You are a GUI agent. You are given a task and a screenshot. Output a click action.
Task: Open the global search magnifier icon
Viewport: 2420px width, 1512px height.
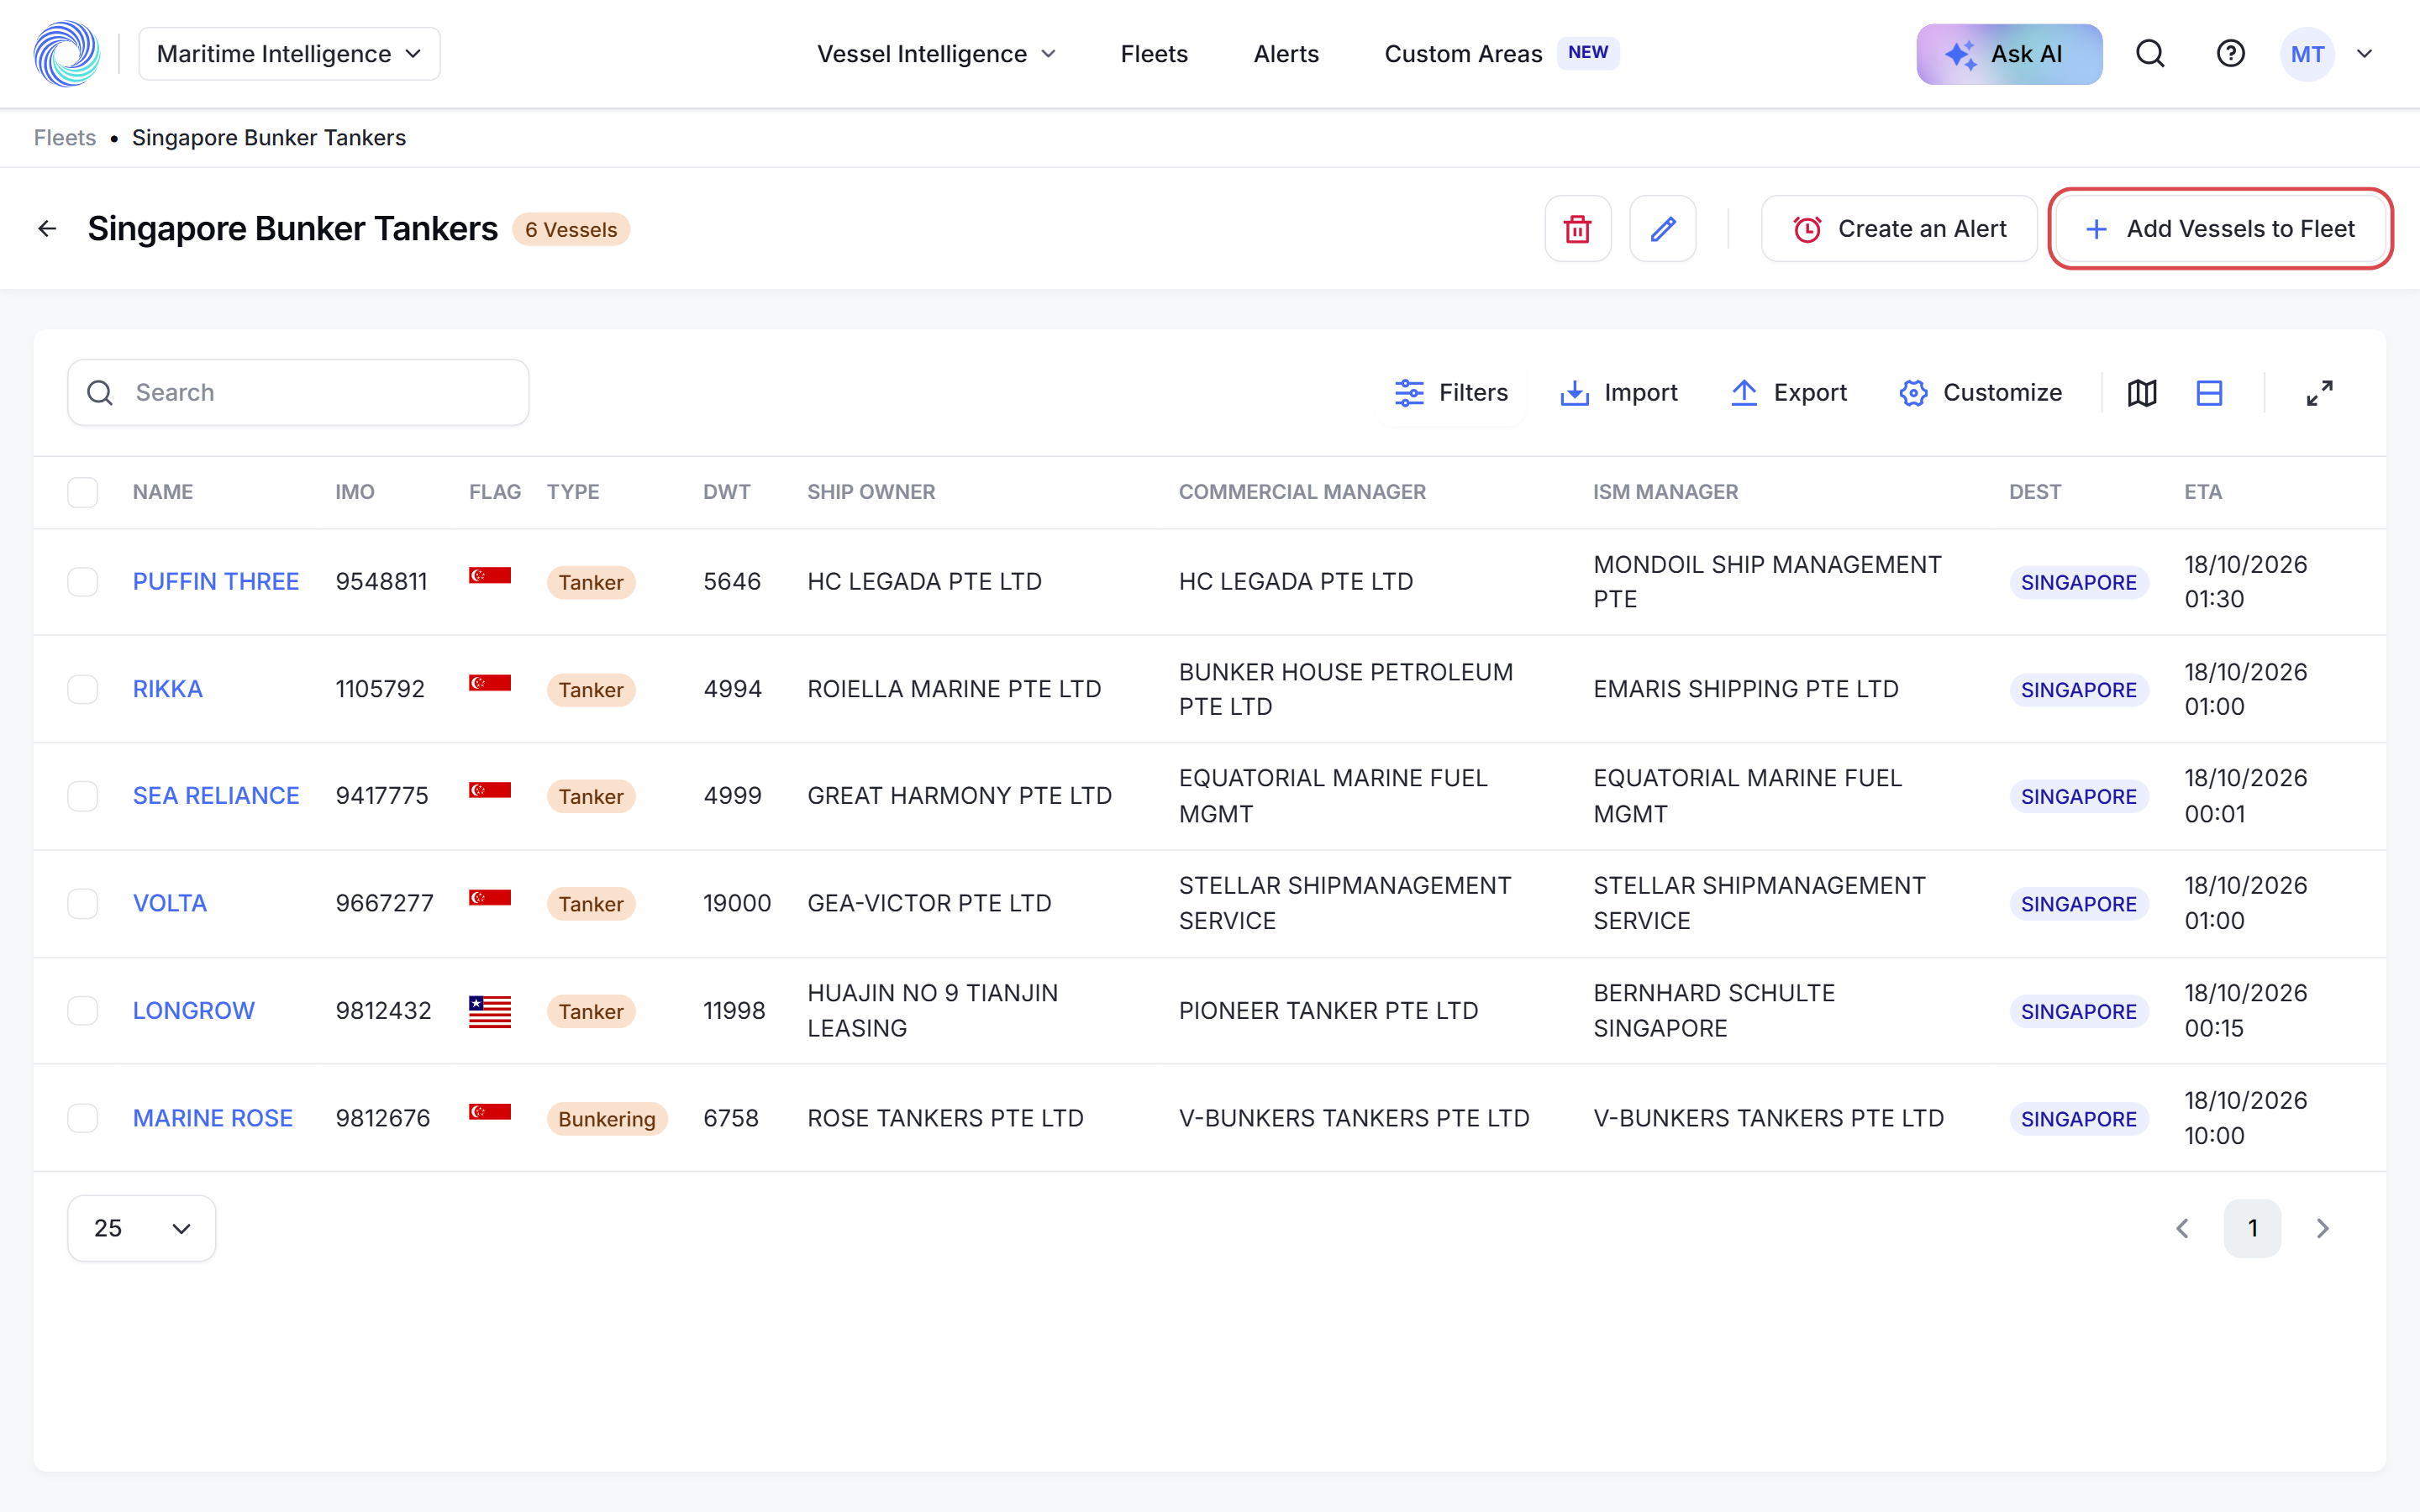(2150, 54)
